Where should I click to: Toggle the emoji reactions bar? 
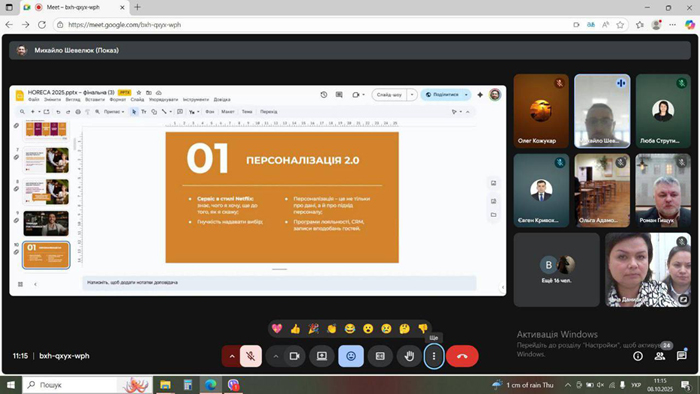click(351, 356)
